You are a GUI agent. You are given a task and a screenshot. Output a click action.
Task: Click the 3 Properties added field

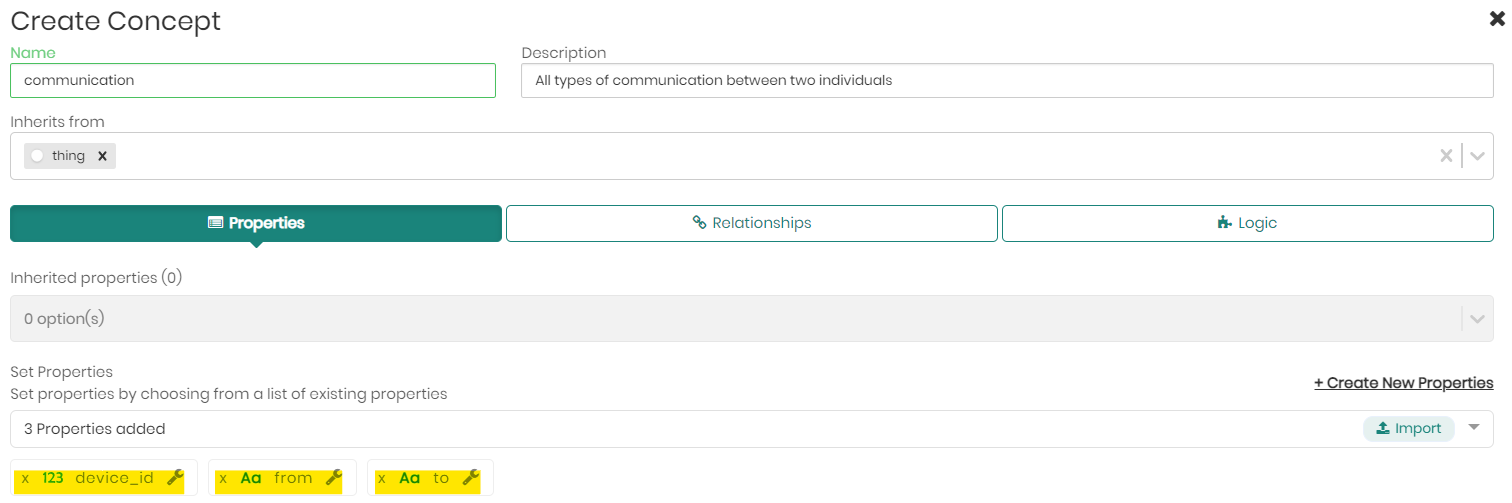(x=600, y=429)
